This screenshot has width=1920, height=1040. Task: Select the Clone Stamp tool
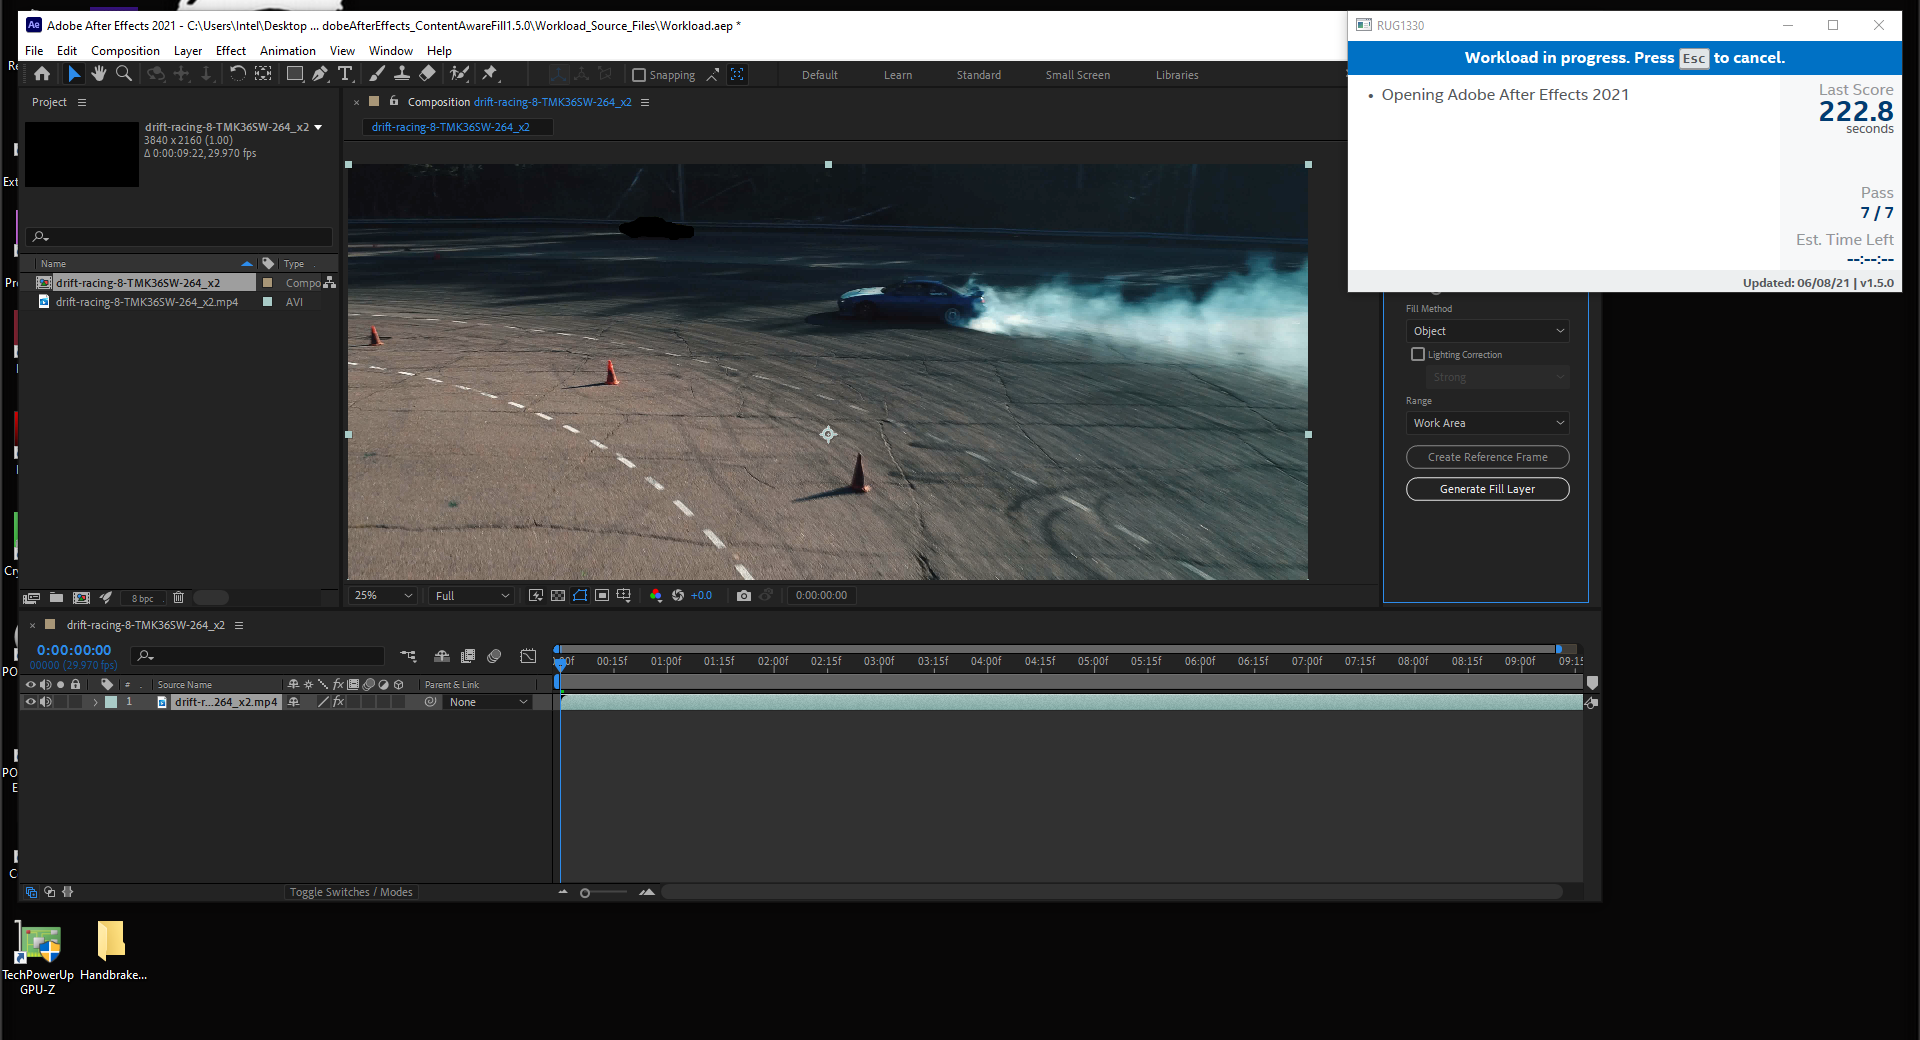(x=401, y=74)
